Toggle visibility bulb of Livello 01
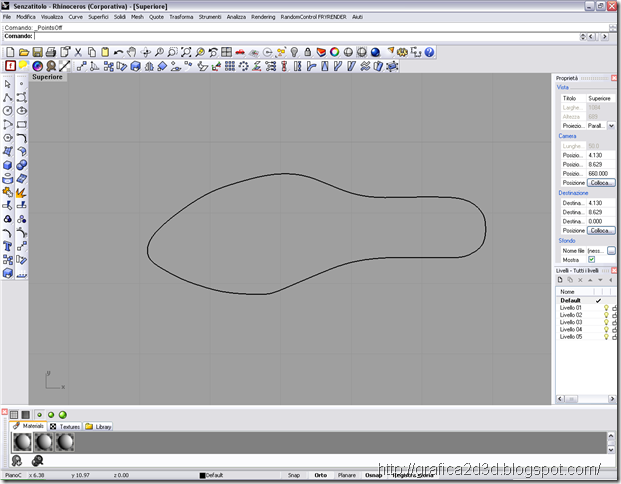This screenshot has height=484, width=621. (x=606, y=308)
